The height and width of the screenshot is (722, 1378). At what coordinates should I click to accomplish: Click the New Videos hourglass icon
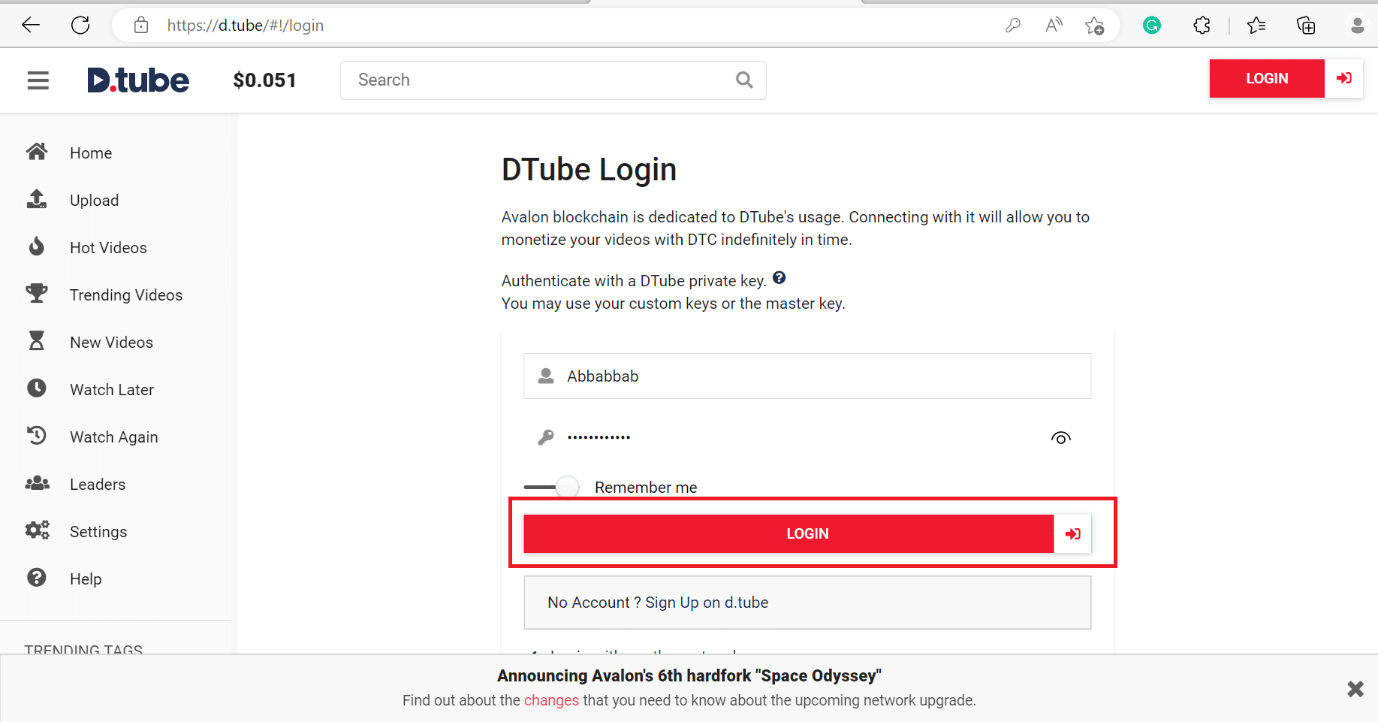(x=37, y=341)
